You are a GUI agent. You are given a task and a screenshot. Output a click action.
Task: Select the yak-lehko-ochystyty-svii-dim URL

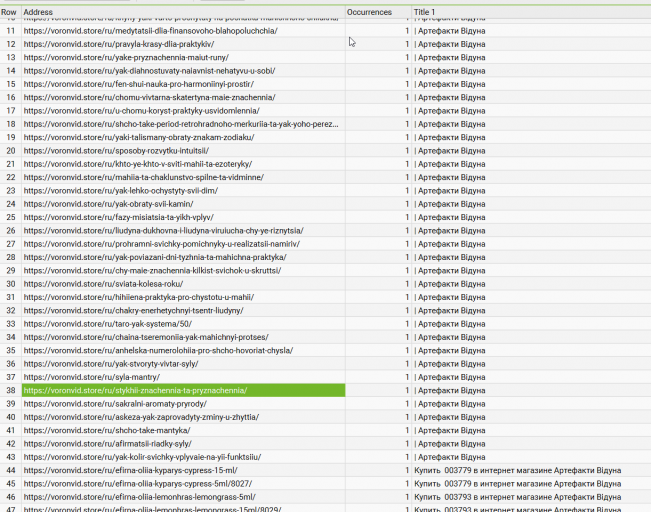pos(120,191)
